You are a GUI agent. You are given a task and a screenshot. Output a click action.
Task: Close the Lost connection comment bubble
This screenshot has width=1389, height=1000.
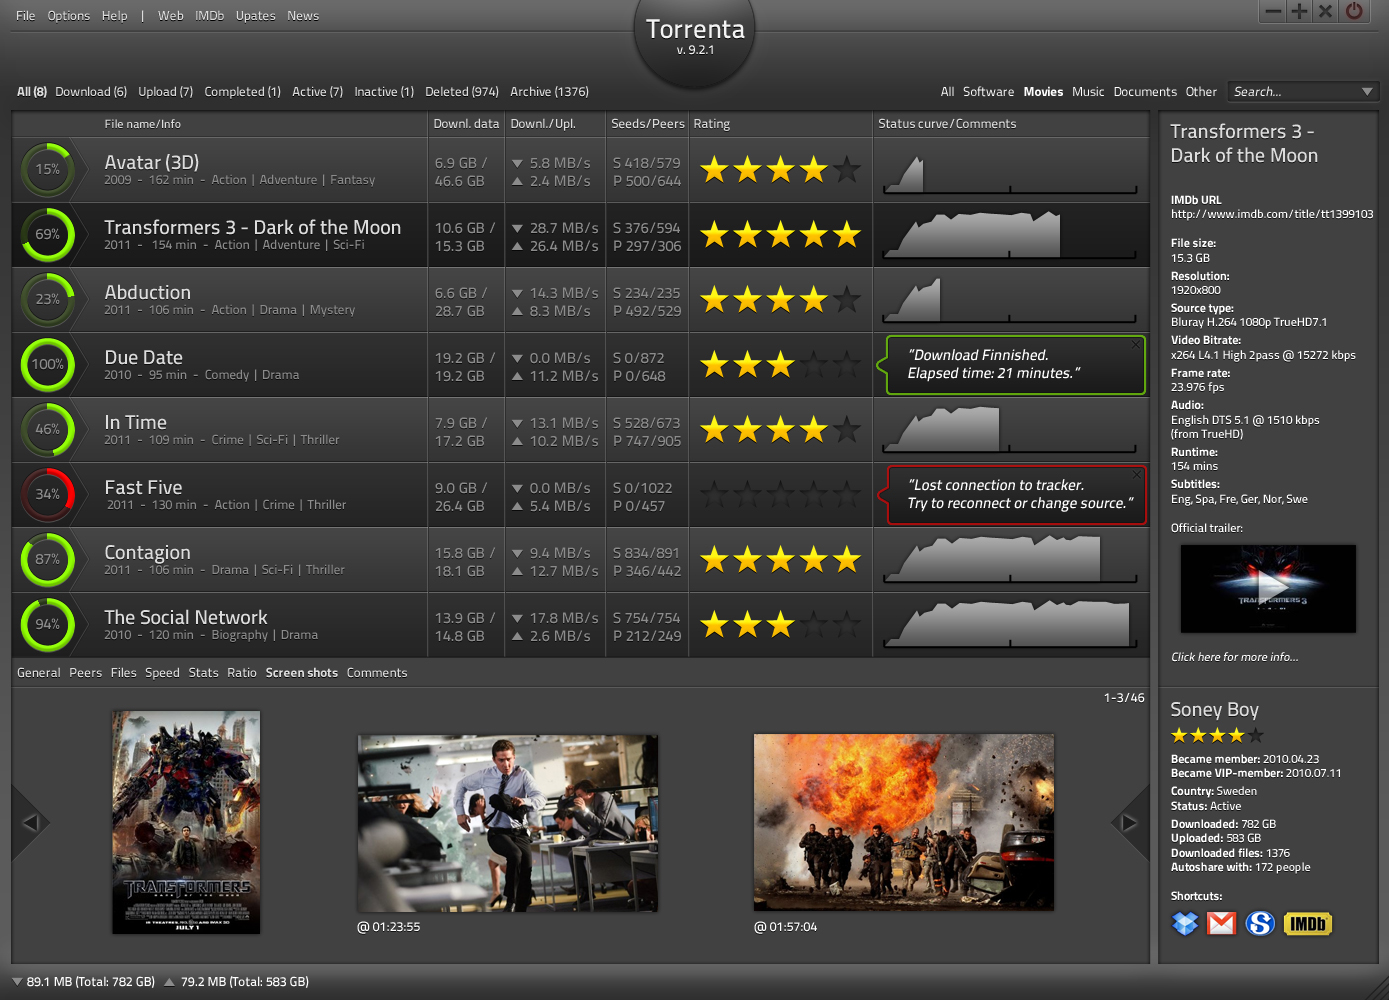click(x=1136, y=475)
